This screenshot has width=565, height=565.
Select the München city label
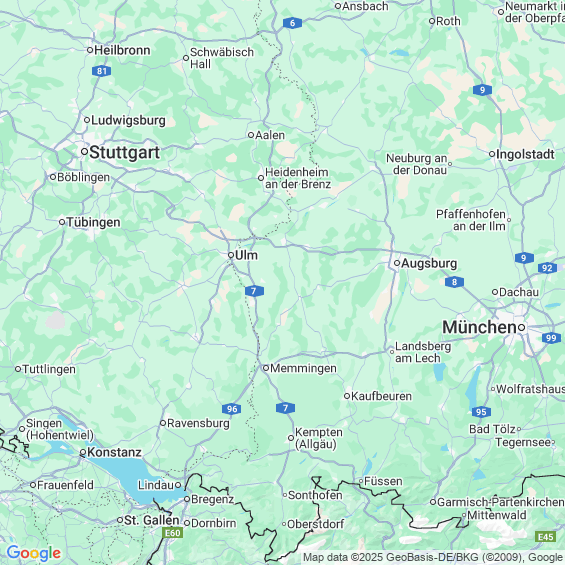click(479, 327)
